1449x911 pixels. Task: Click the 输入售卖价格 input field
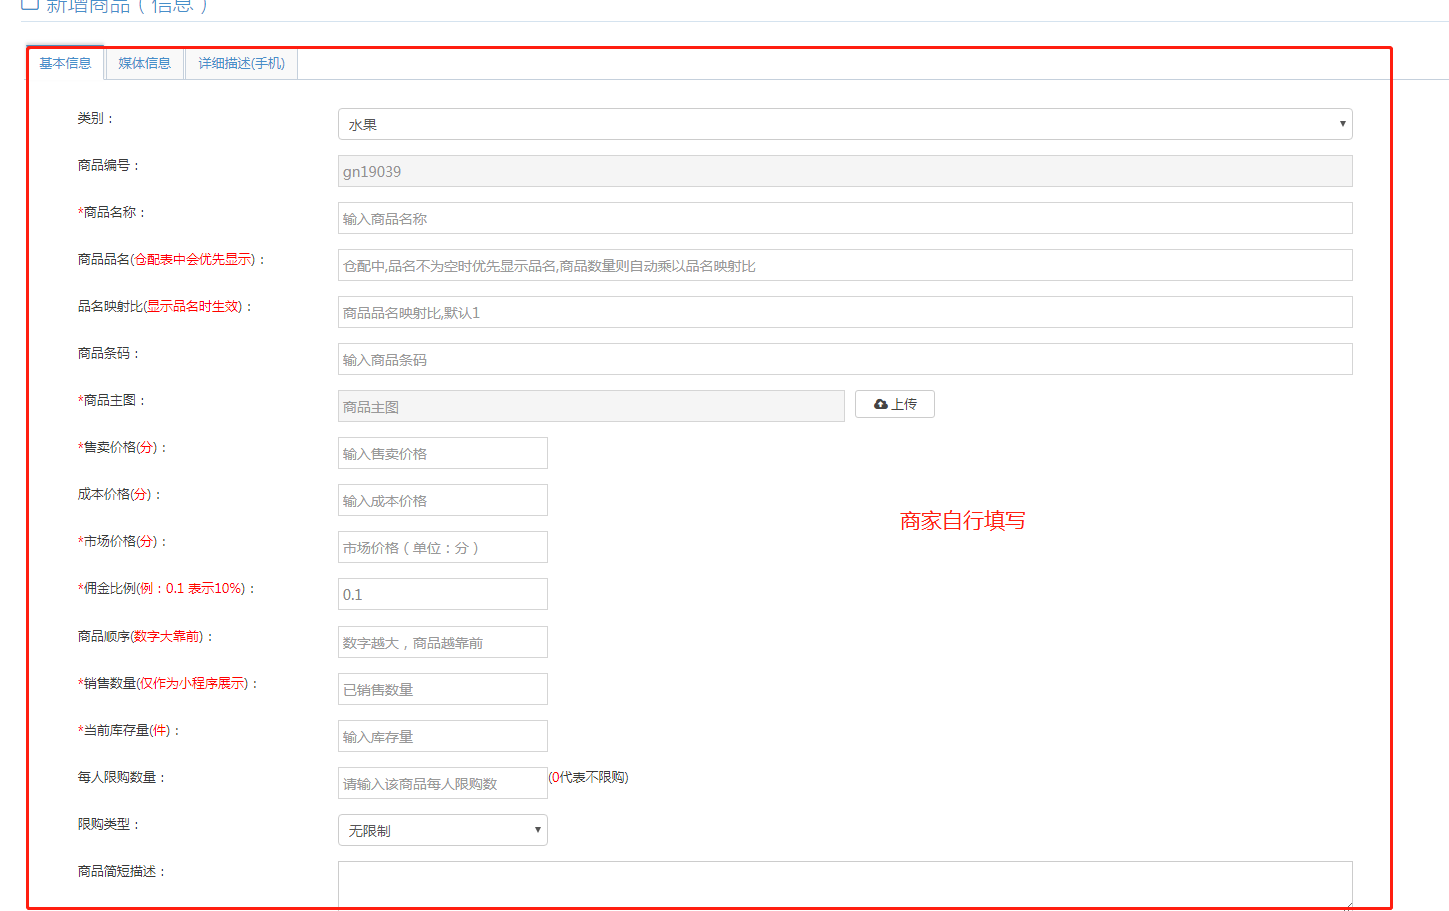pos(443,453)
